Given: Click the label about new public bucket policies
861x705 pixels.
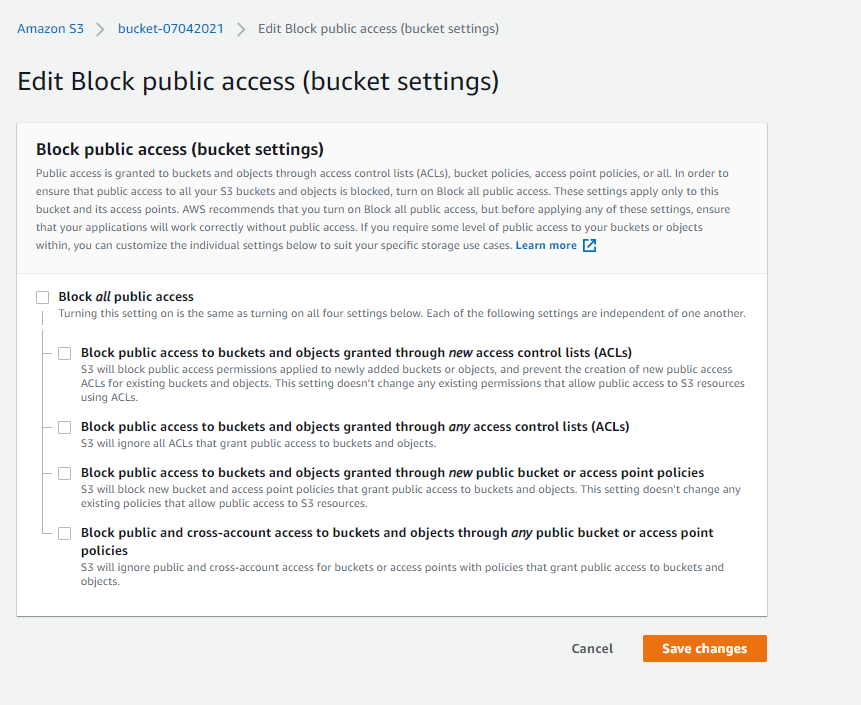Looking at the screenshot, I should tap(392, 473).
